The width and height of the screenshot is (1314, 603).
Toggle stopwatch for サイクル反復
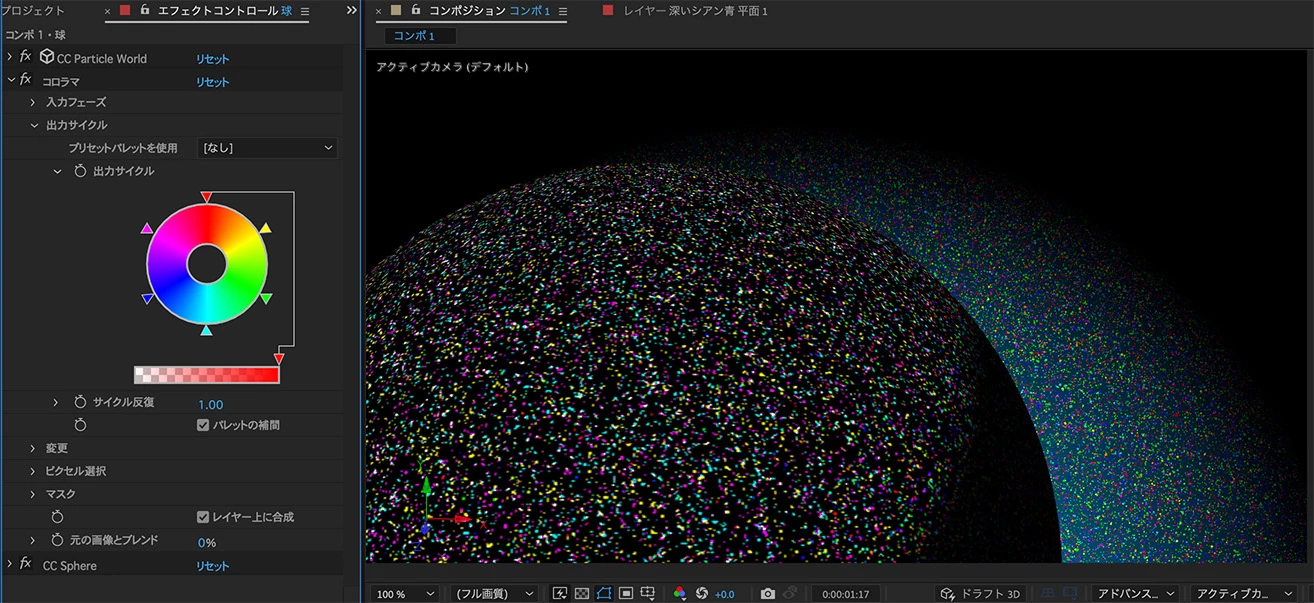click(81, 402)
